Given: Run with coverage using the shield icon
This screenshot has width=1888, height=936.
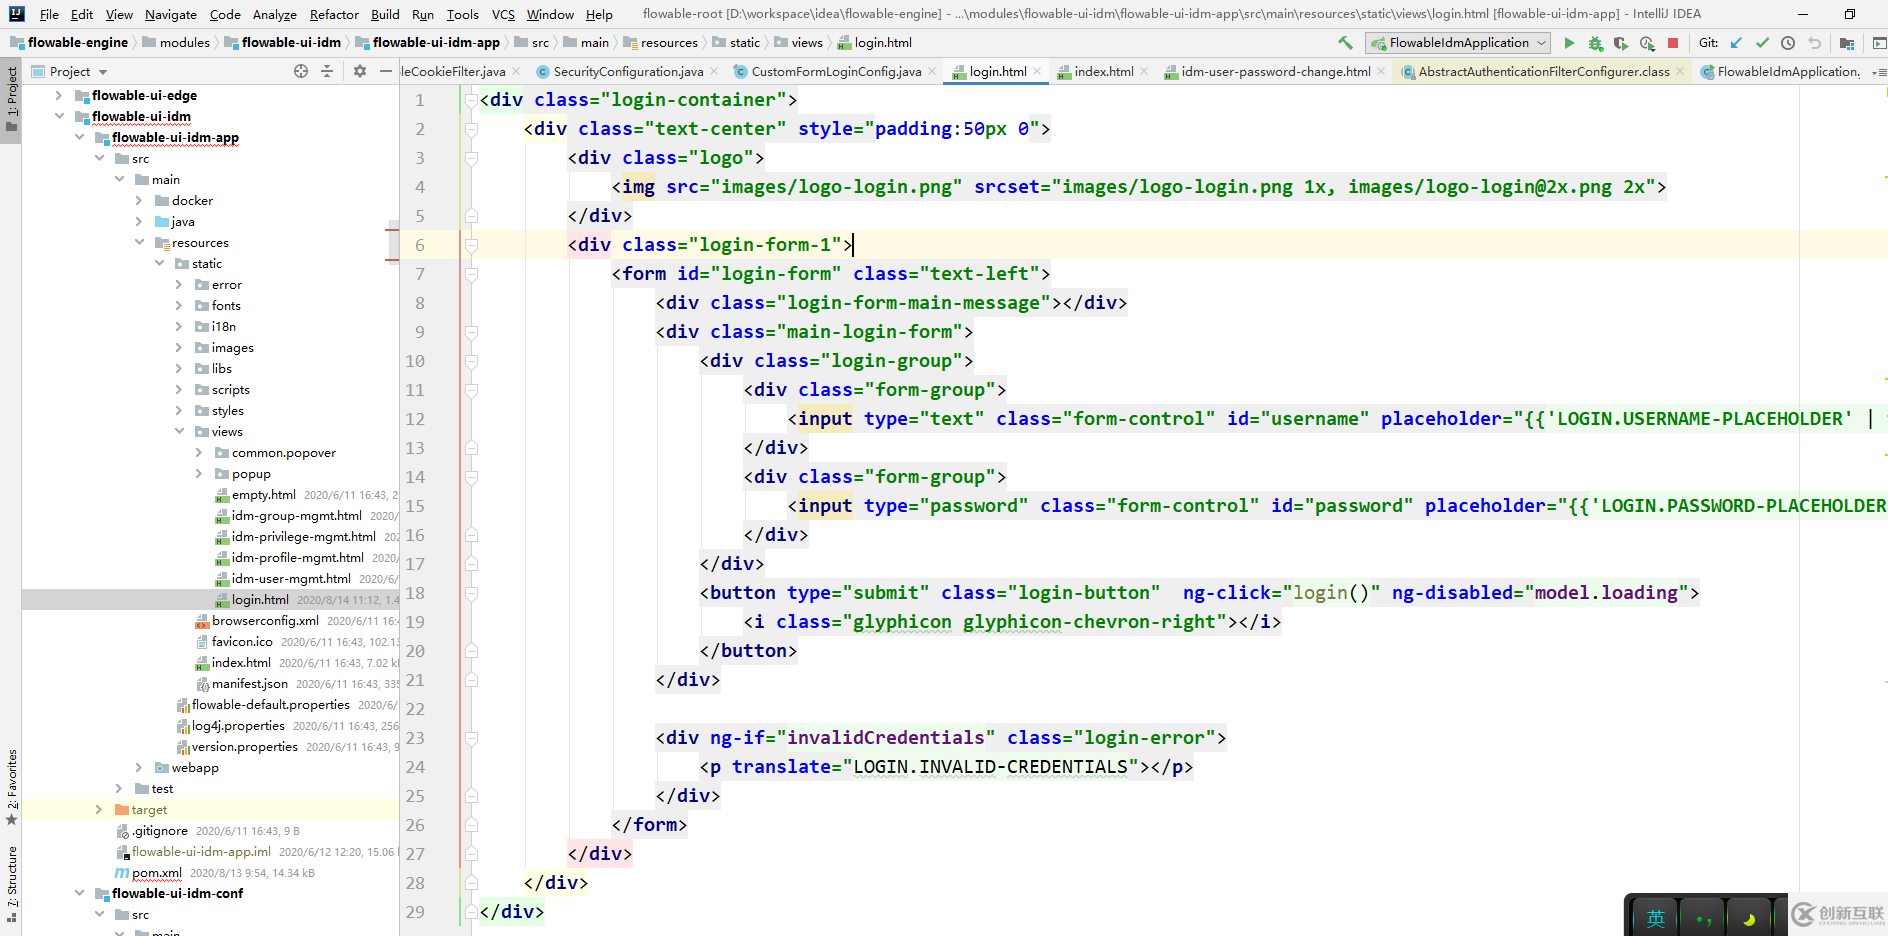Looking at the screenshot, I should tap(1621, 43).
